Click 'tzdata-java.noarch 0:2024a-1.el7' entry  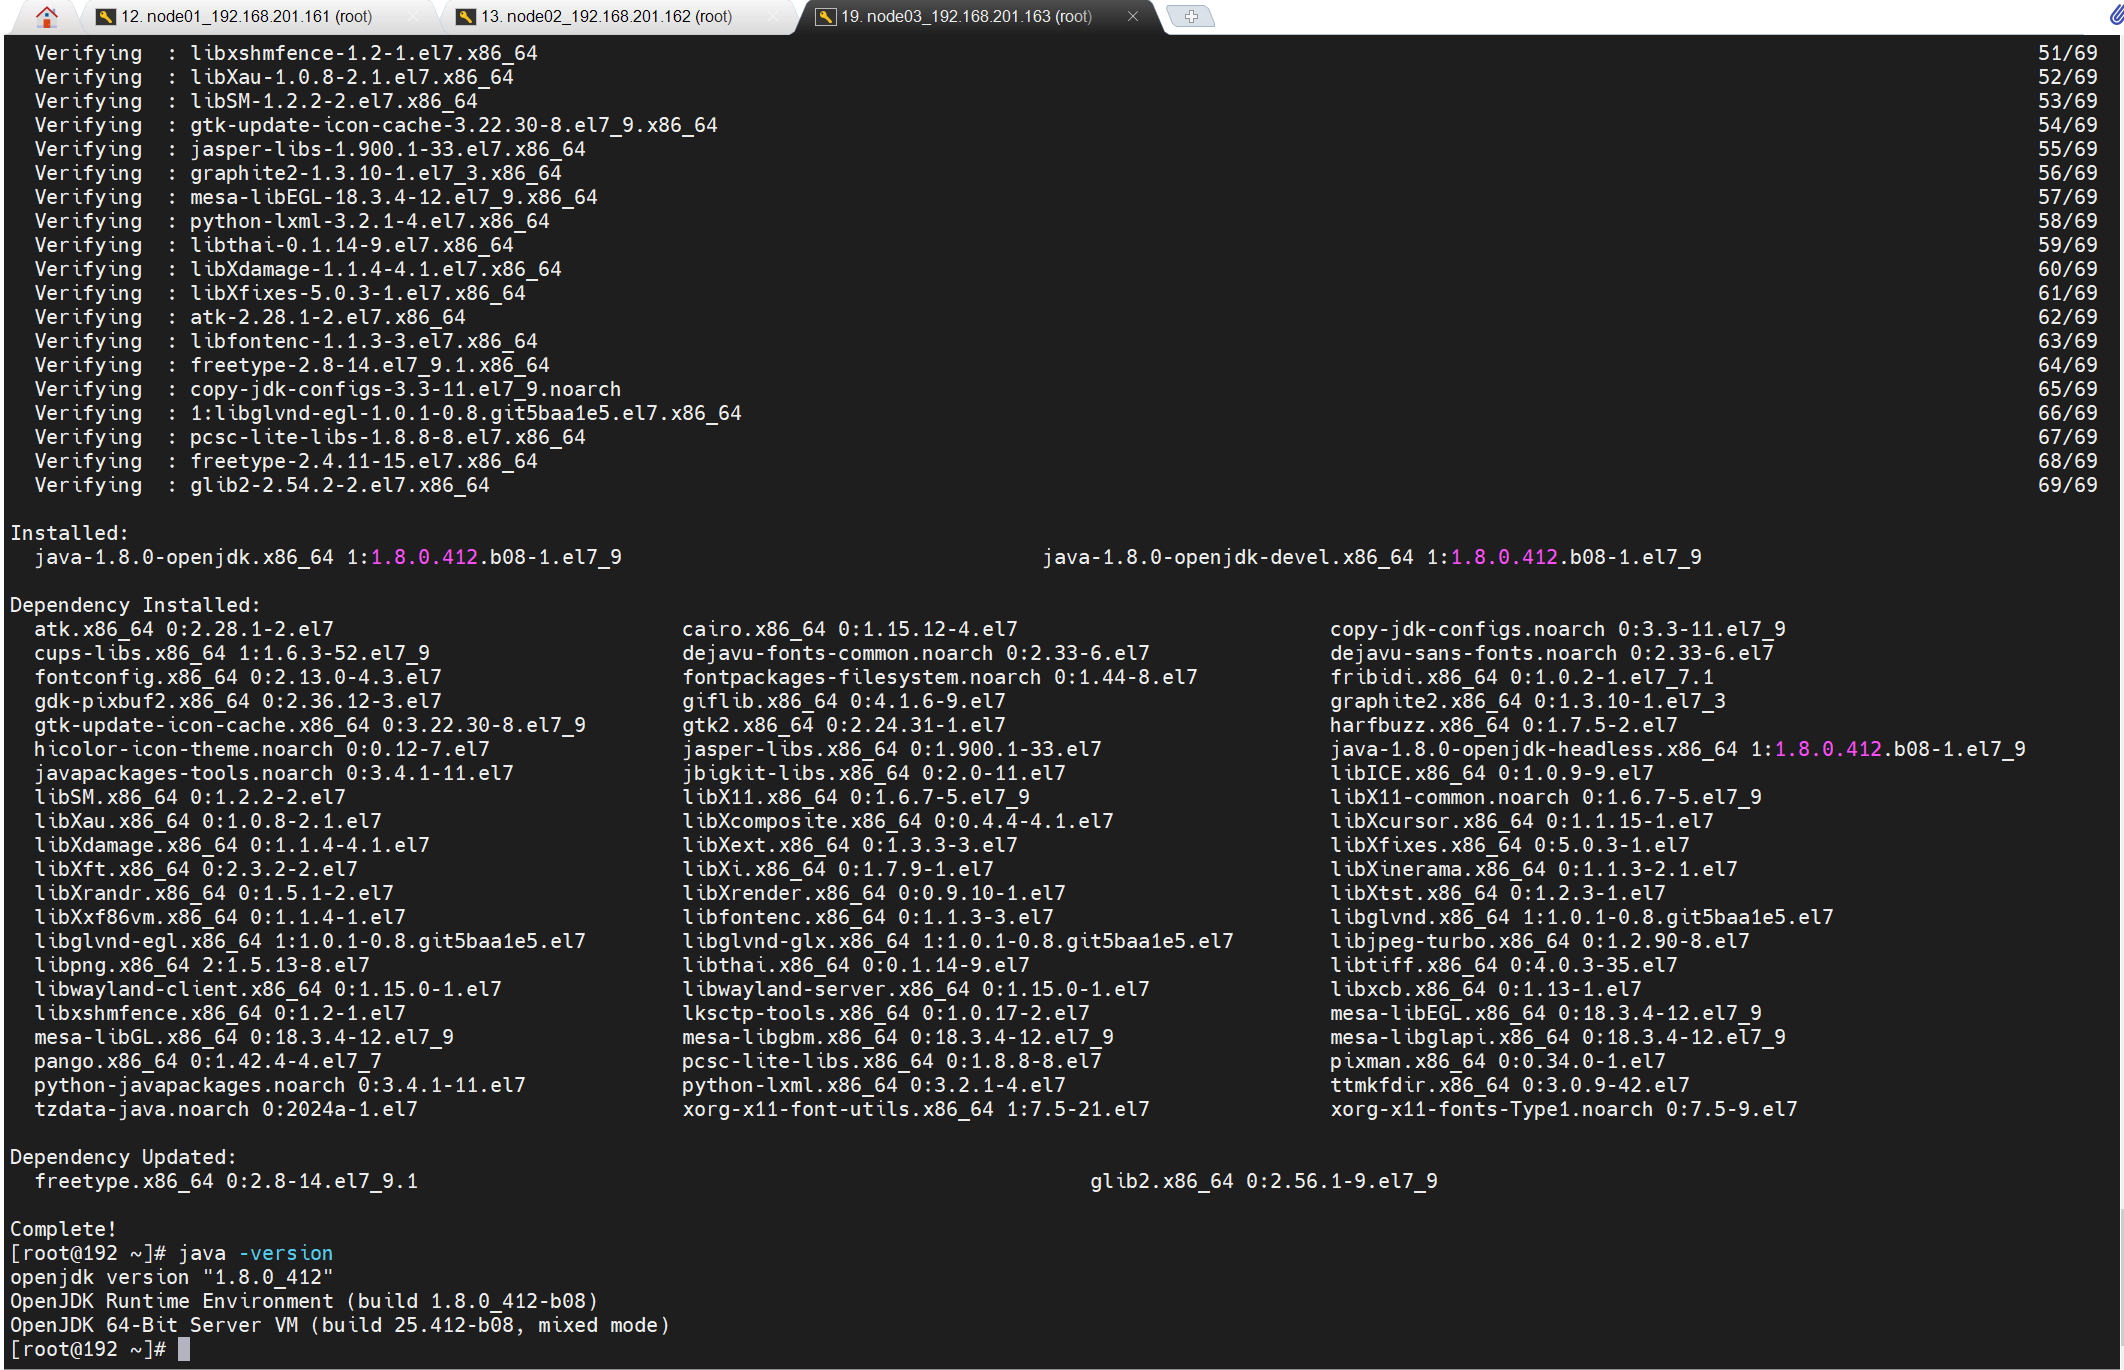pos(226,1109)
